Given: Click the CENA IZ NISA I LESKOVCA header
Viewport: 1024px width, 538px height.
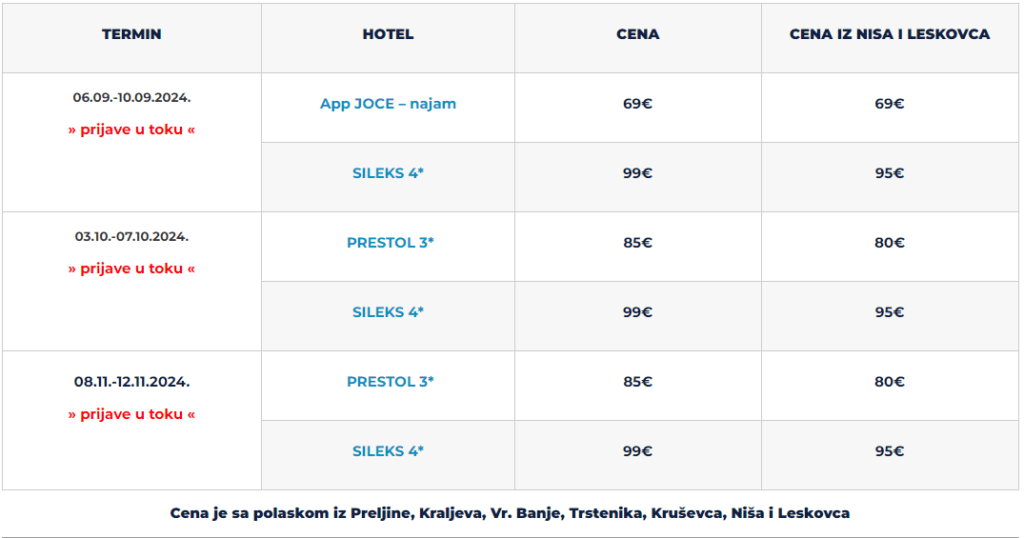Looking at the screenshot, I should (889, 35).
